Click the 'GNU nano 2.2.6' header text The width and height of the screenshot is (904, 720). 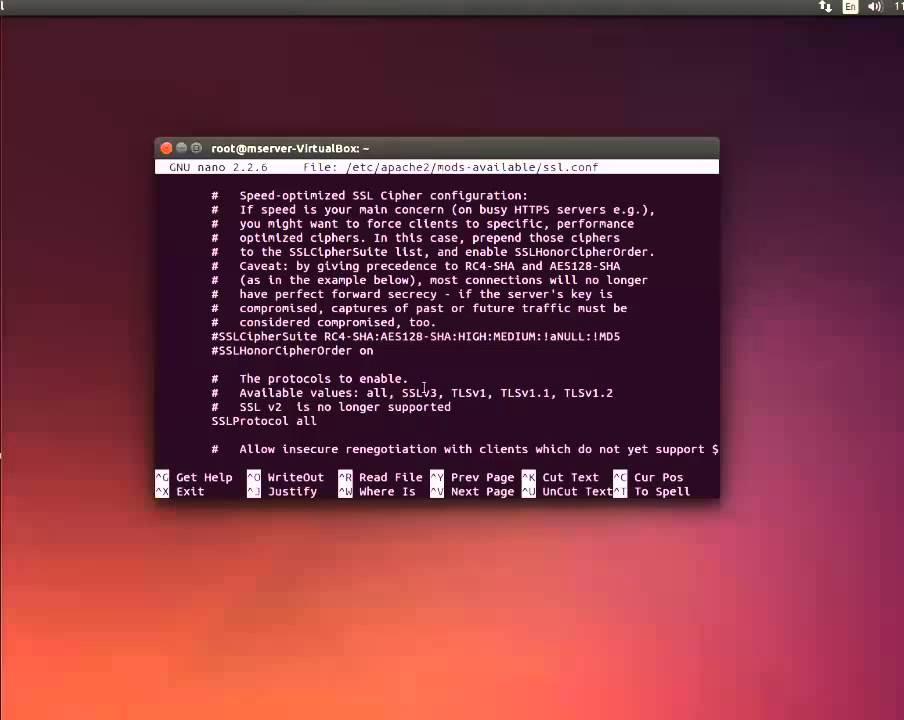point(219,167)
